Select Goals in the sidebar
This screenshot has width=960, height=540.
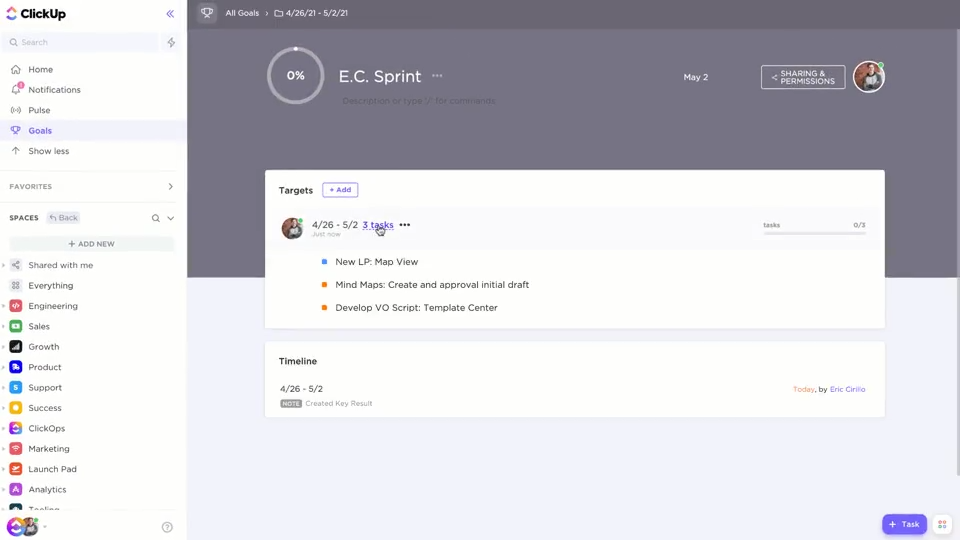(40, 130)
